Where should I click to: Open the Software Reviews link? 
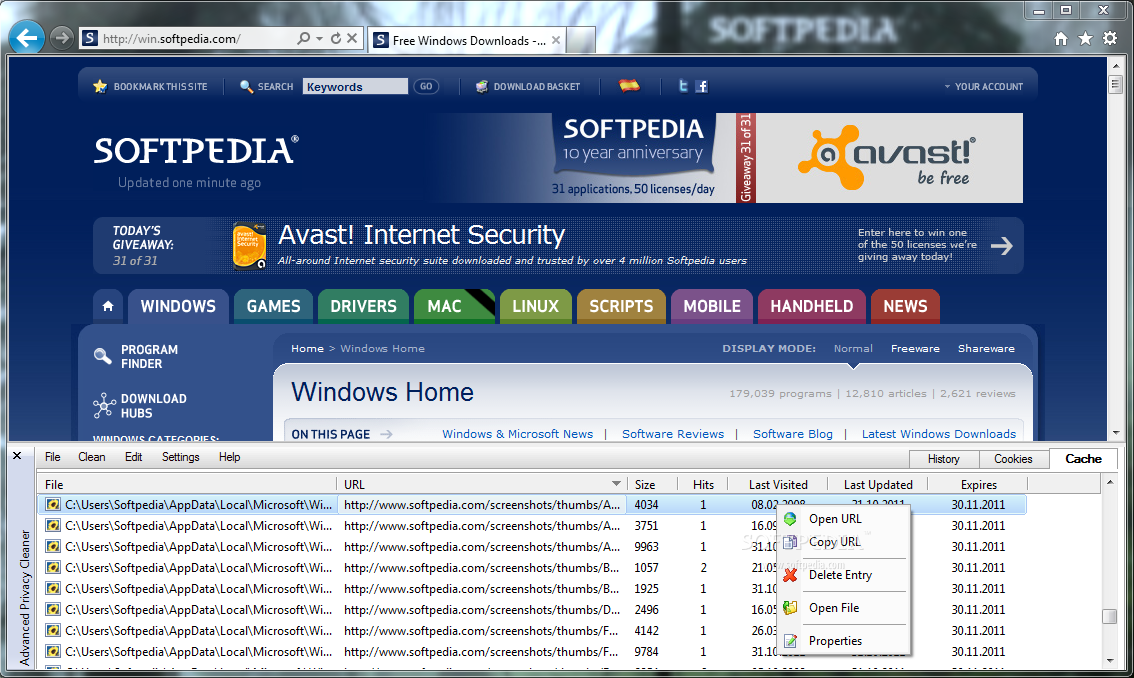tap(673, 434)
